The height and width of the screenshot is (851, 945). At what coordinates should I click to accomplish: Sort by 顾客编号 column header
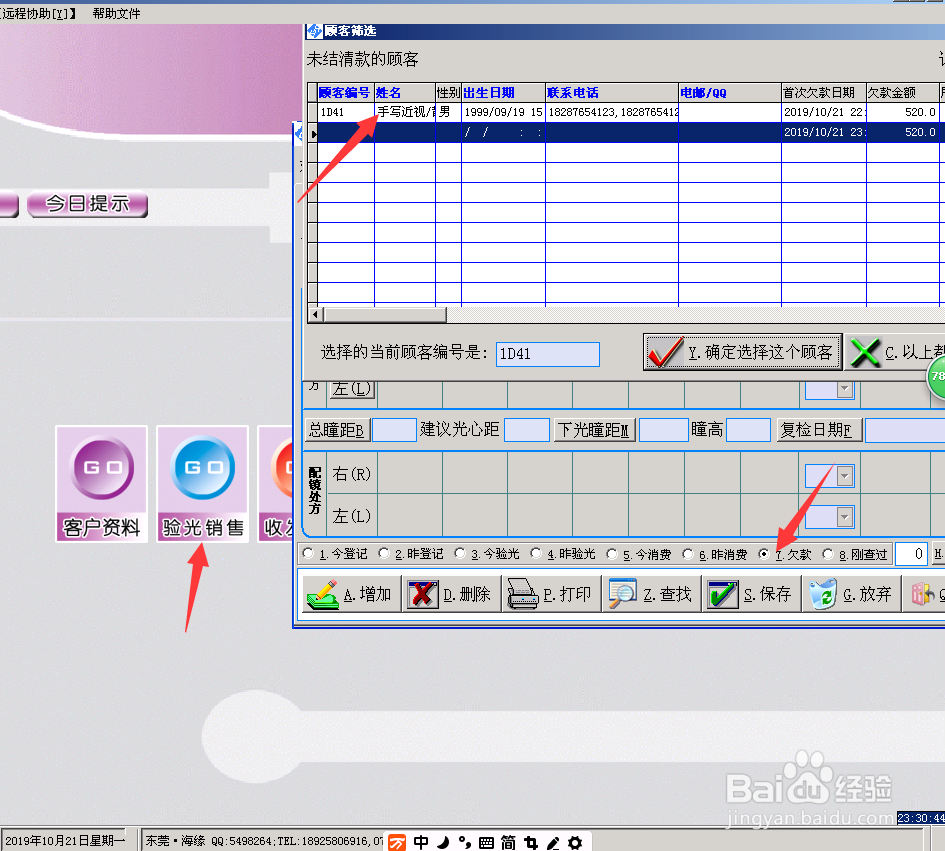pyautogui.click(x=345, y=93)
